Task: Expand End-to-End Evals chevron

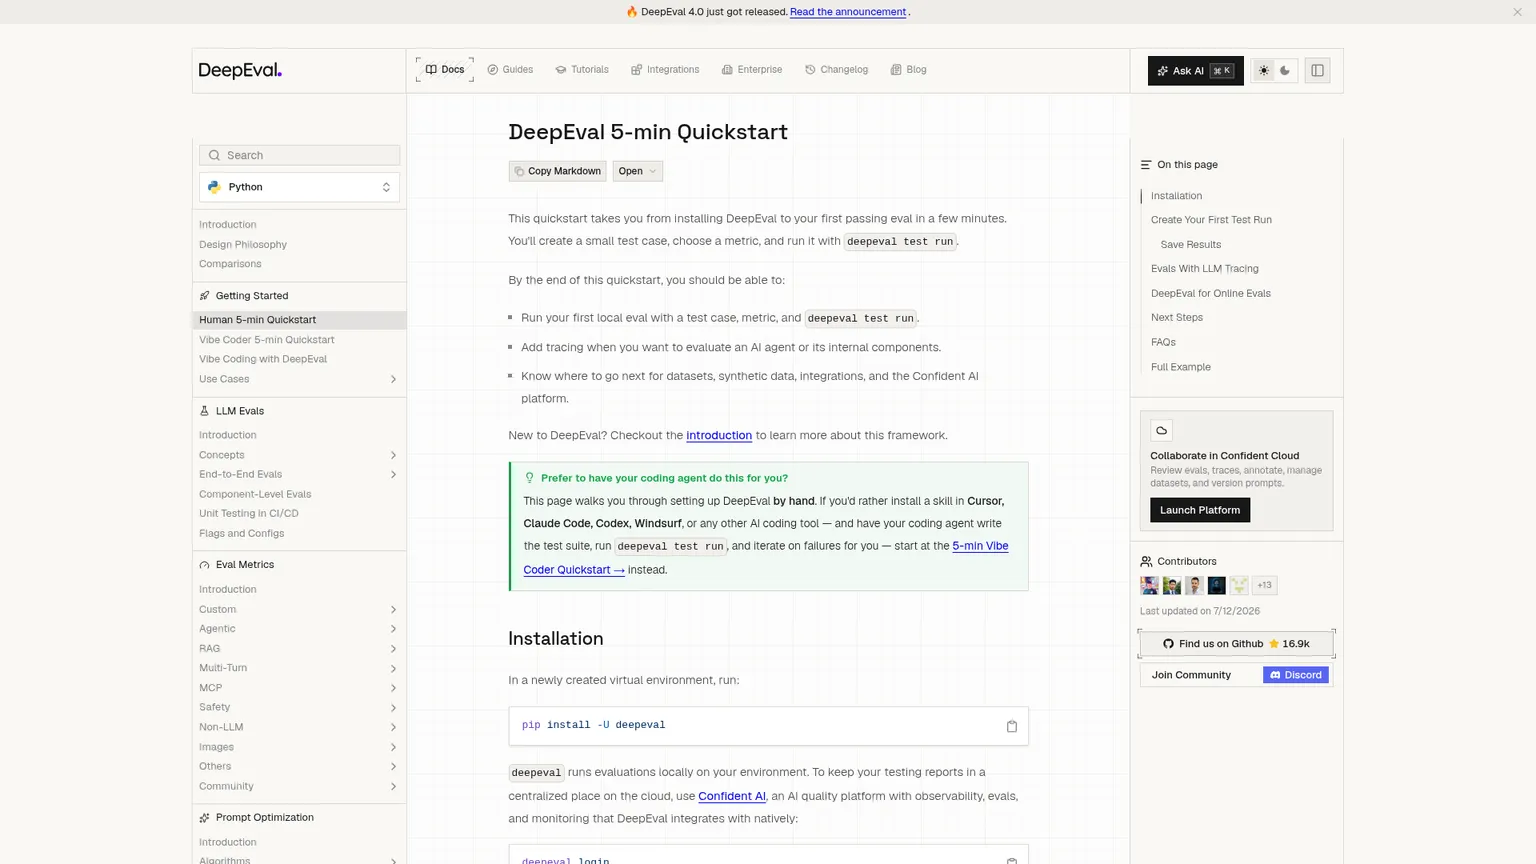Action: click(x=393, y=474)
